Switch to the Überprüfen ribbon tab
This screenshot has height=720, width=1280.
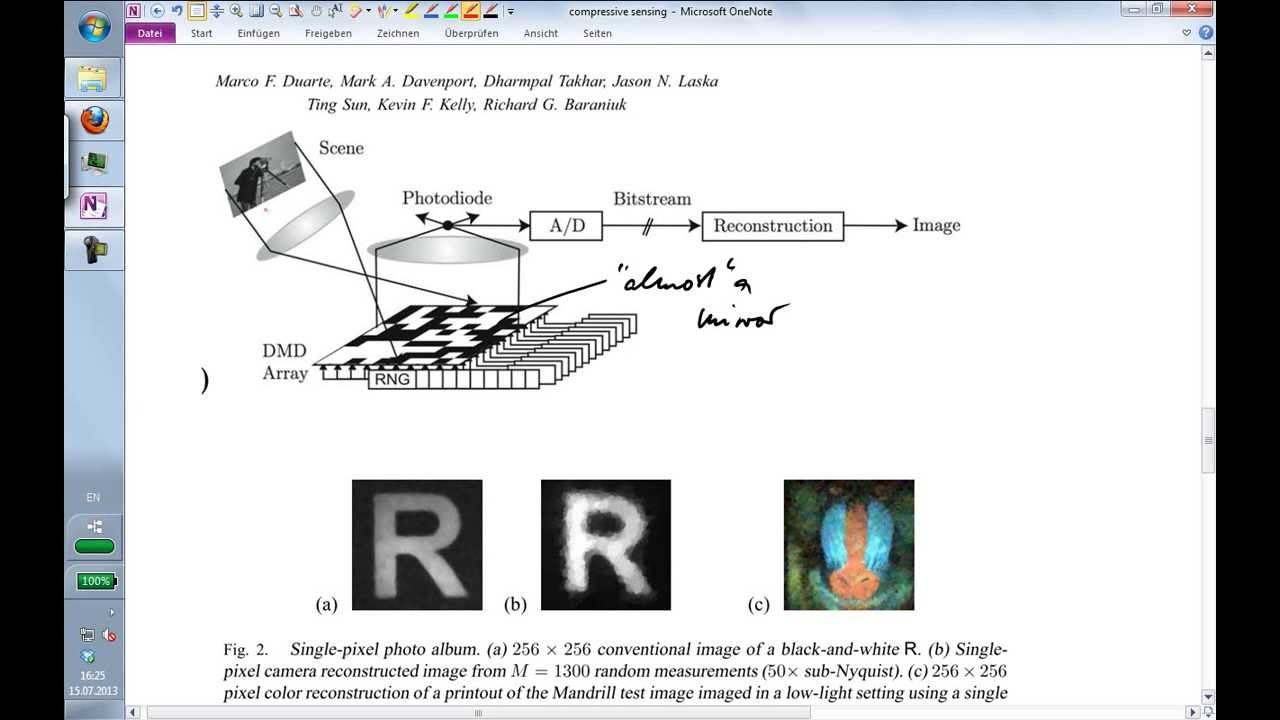tap(471, 33)
